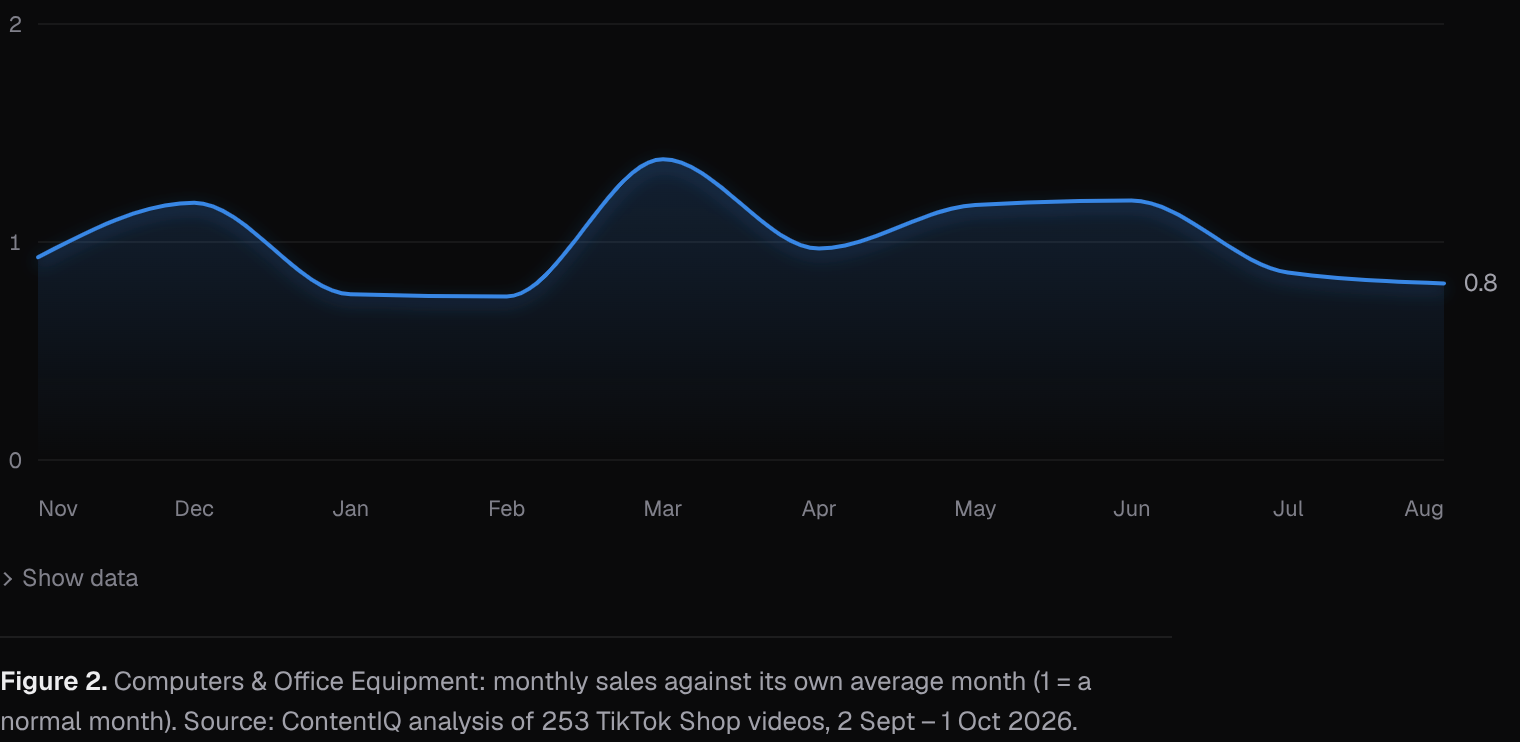Click the Feb axis label

(x=506, y=509)
